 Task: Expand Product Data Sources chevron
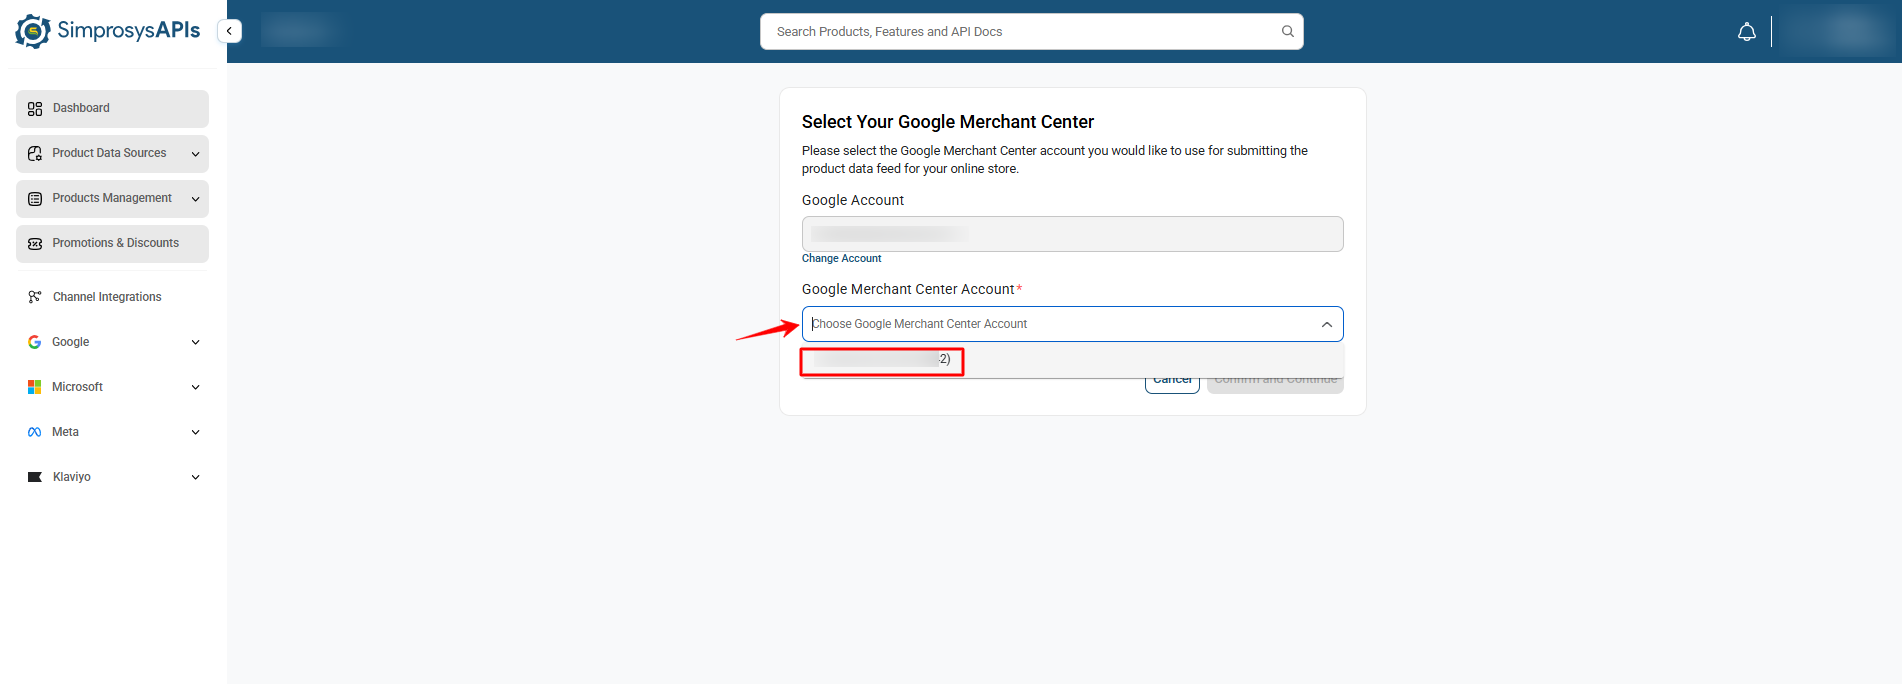pyautogui.click(x=195, y=154)
